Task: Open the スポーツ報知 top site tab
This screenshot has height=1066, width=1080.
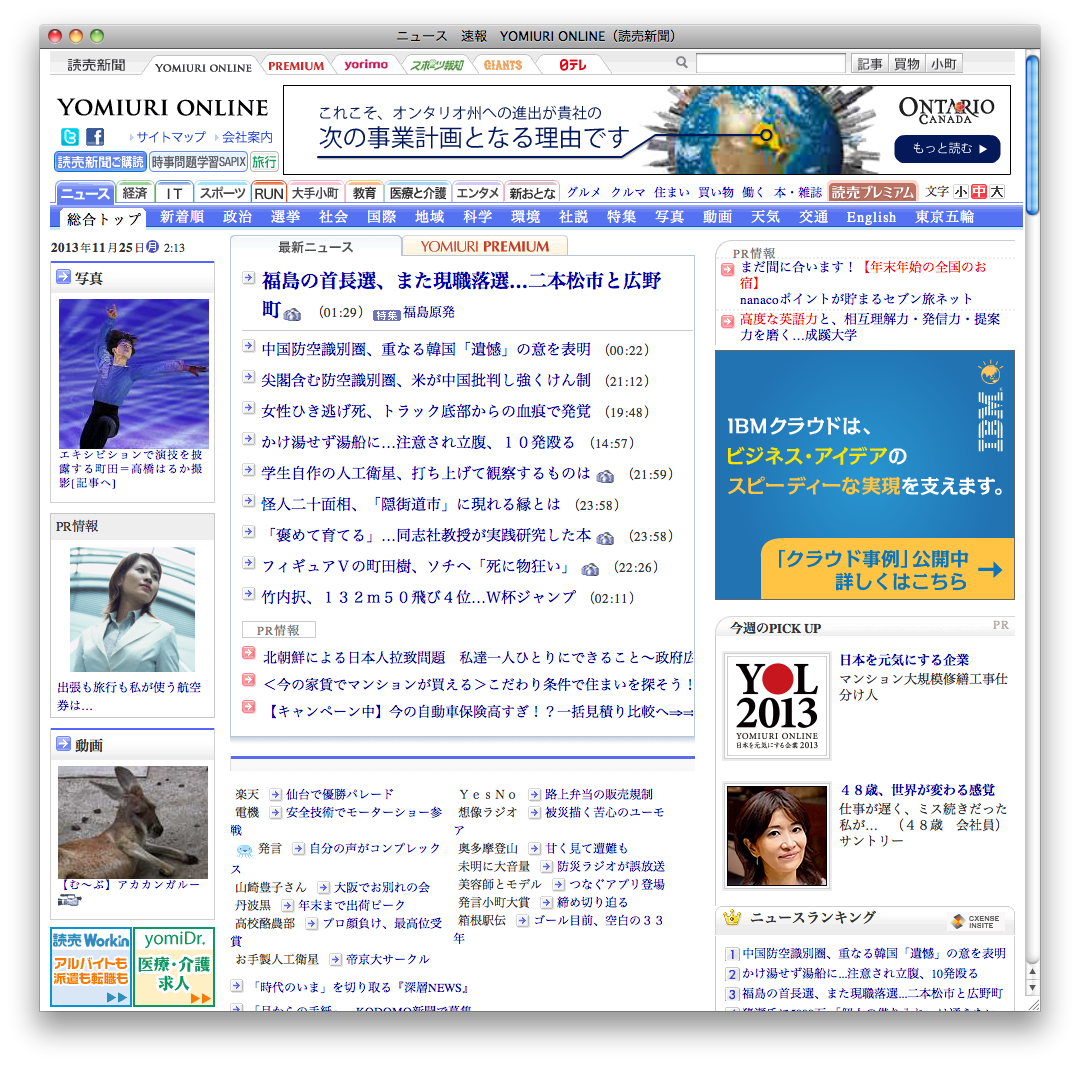Action: tap(437, 65)
